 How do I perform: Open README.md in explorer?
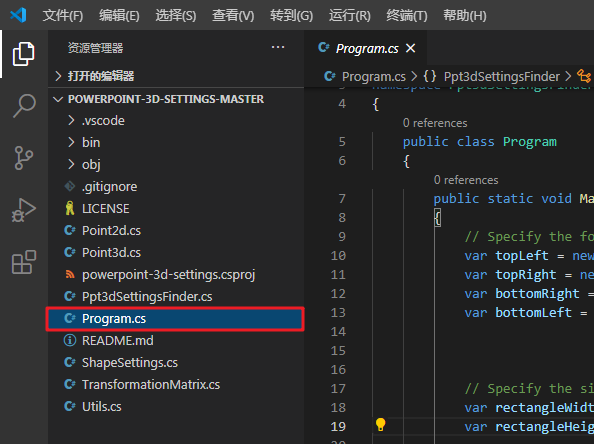176,341
